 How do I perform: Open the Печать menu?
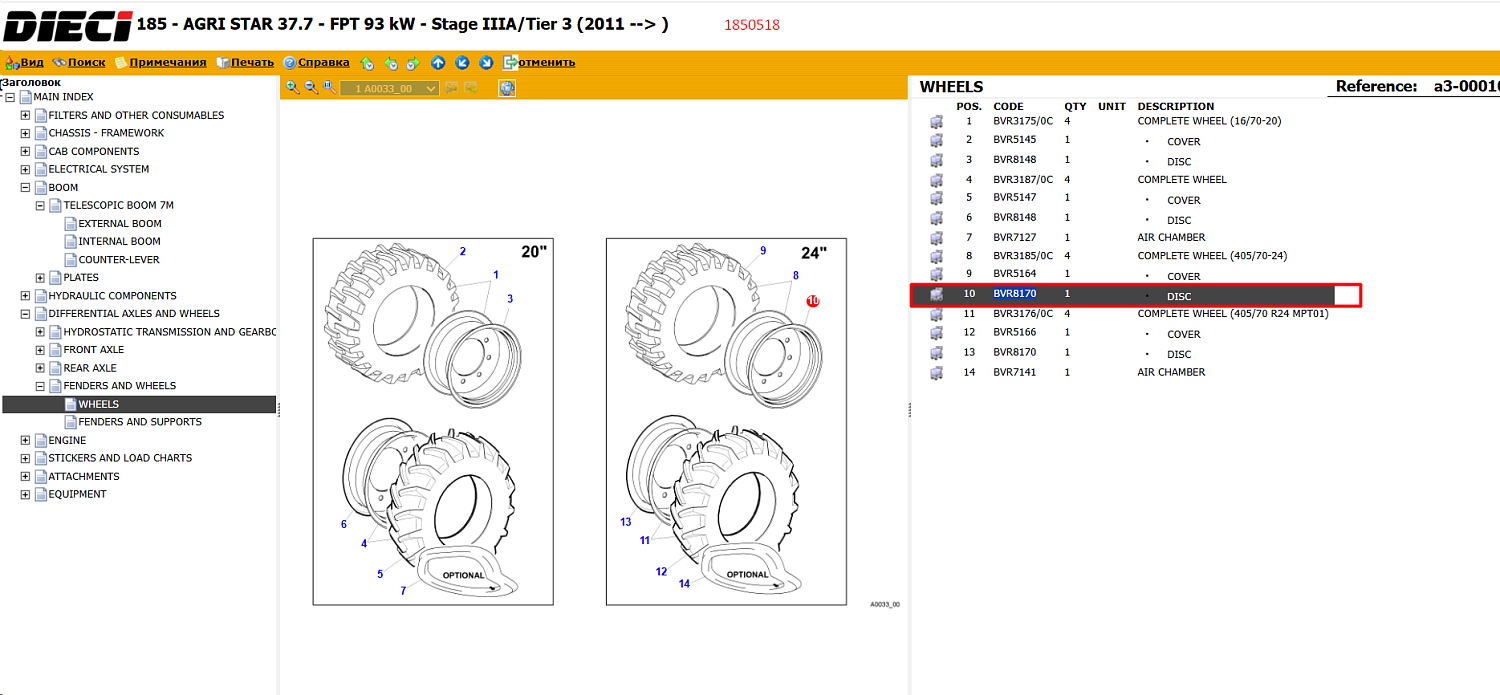[244, 62]
